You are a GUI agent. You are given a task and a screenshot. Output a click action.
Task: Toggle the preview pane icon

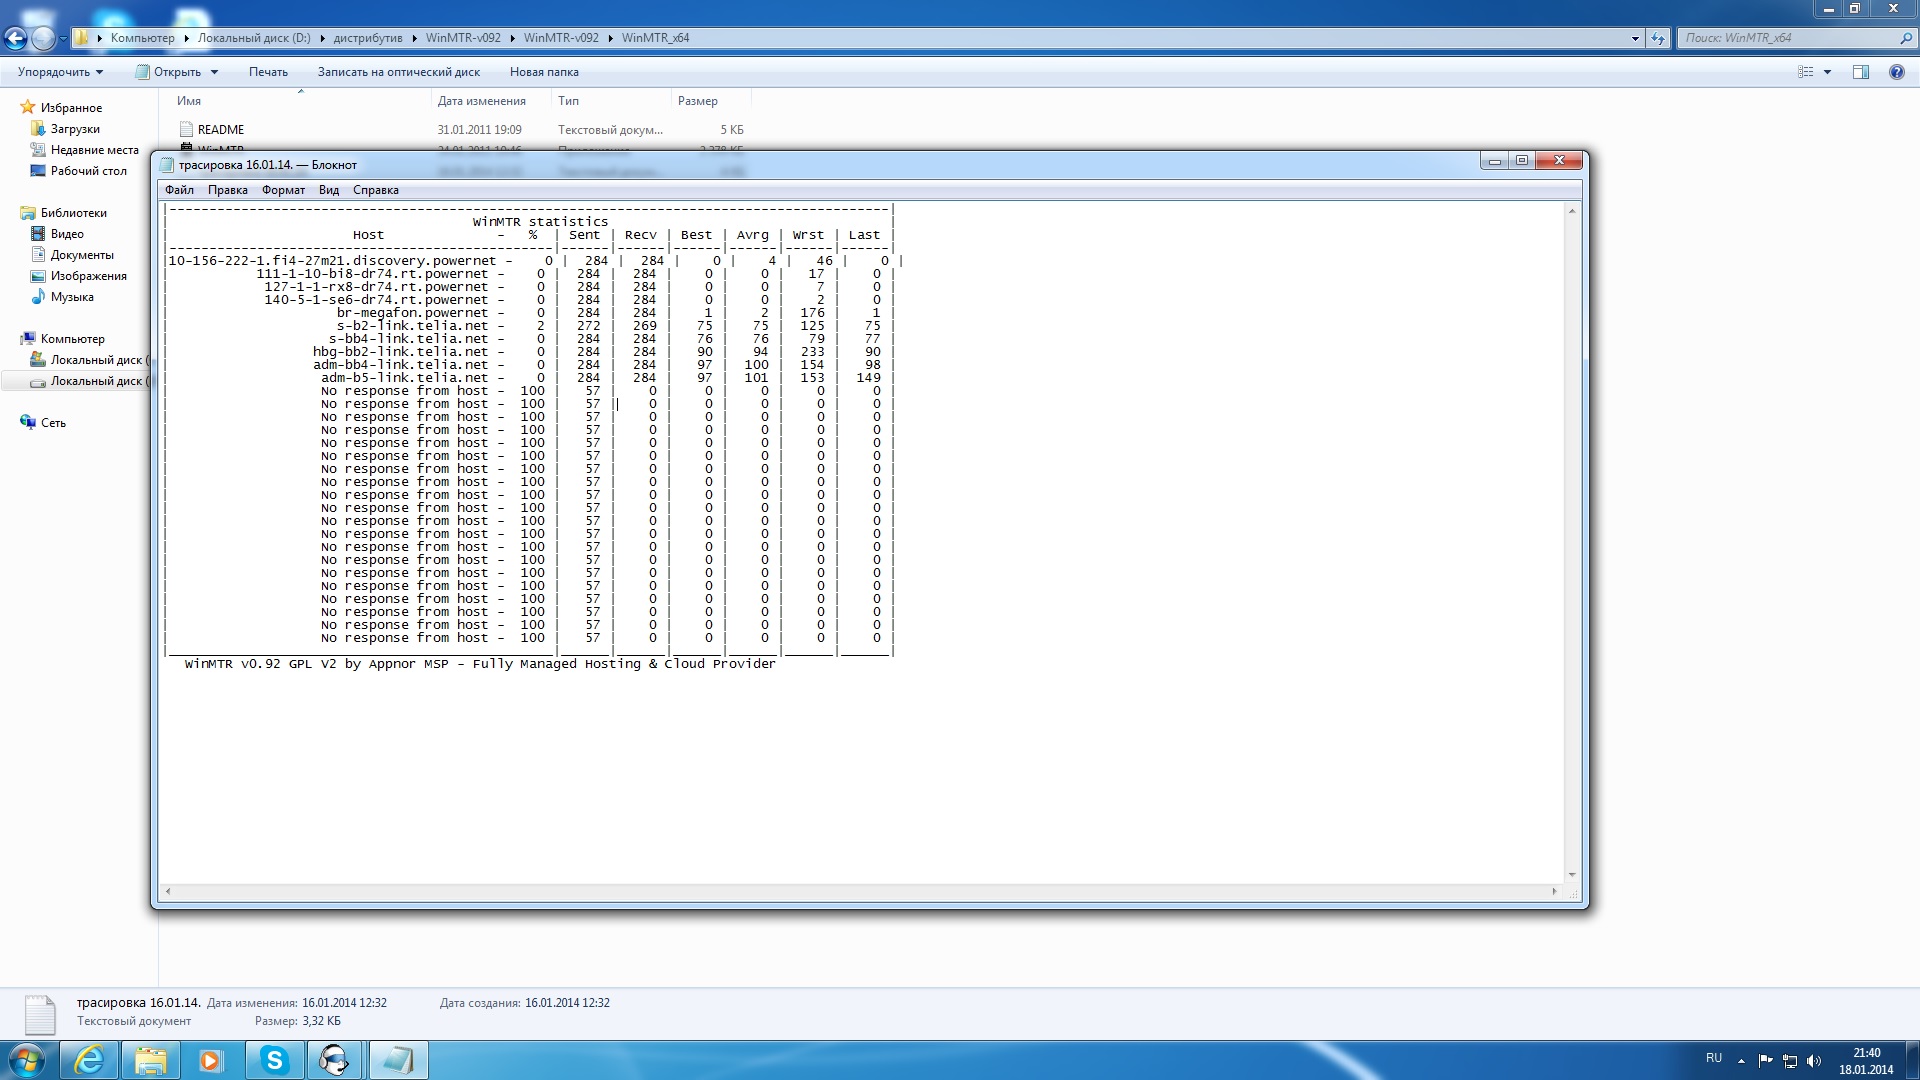coord(1860,72)
